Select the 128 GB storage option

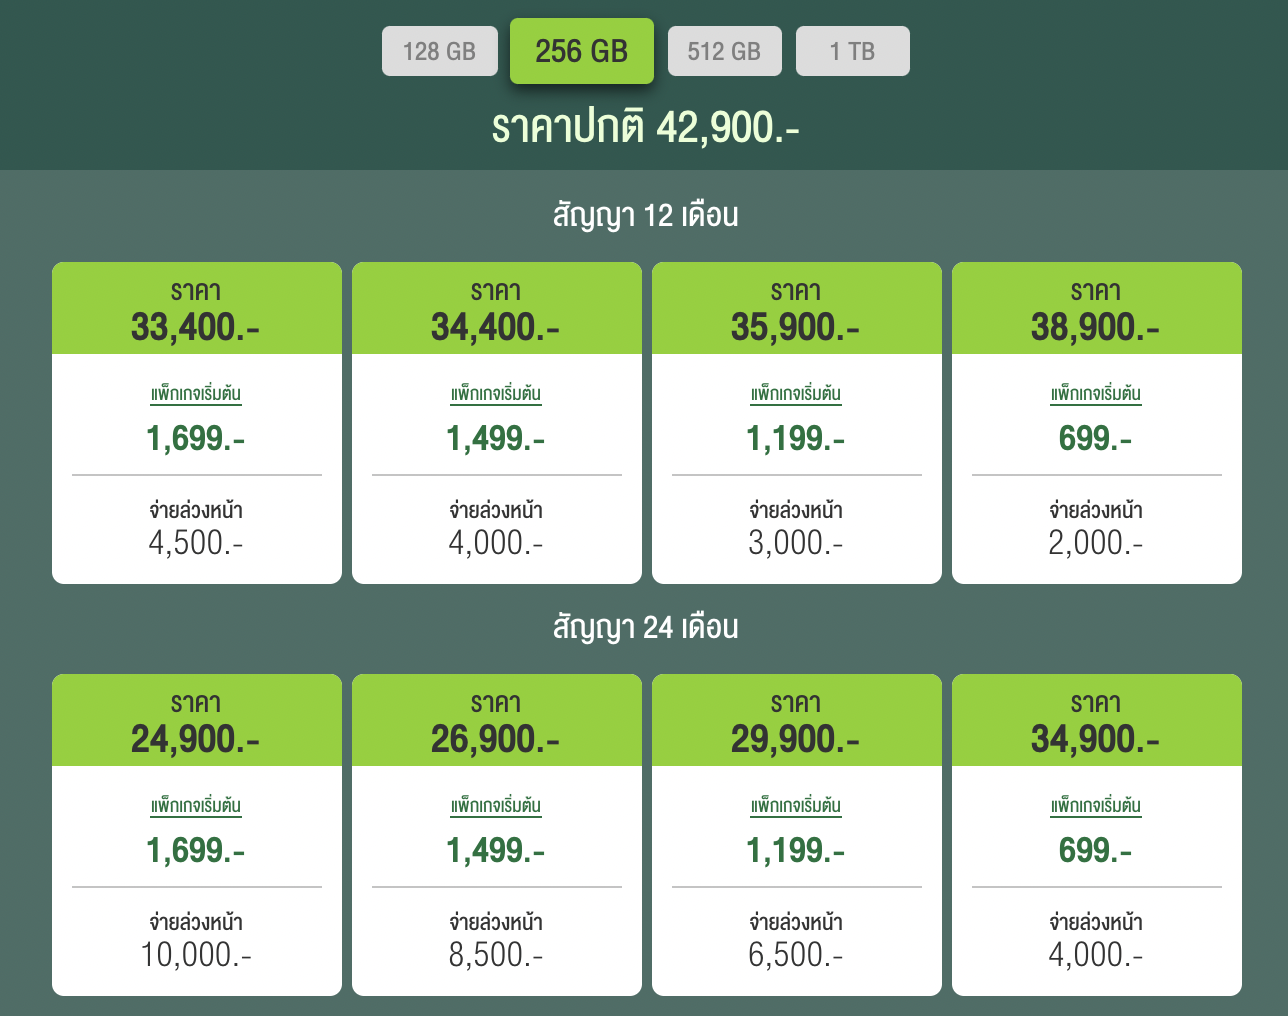(439, 51)
